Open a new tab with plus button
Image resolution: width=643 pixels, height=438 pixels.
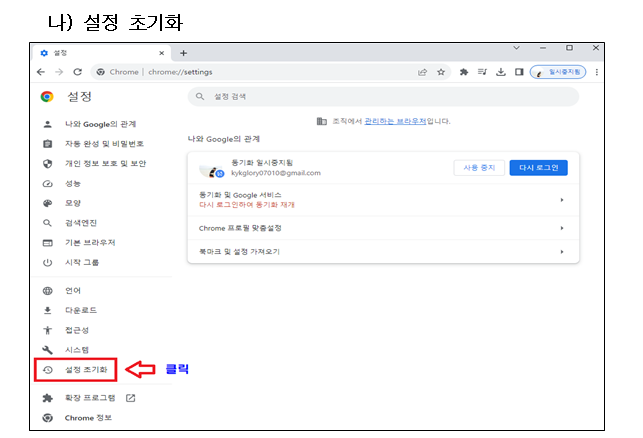(183, 53)
